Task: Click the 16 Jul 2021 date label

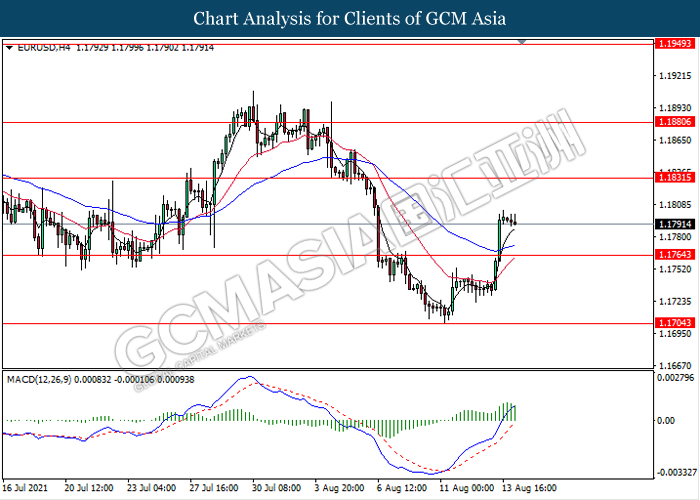Action: (26, 487)
